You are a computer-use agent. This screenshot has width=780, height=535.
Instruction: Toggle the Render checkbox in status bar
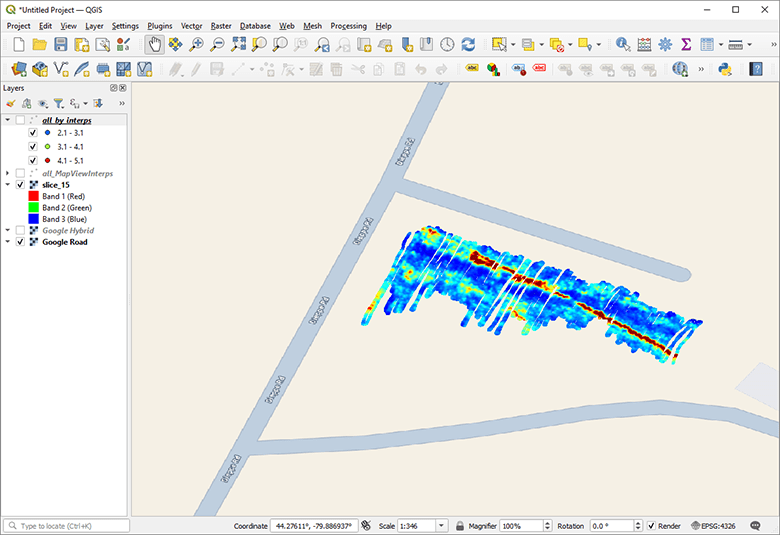pos(651,526)
